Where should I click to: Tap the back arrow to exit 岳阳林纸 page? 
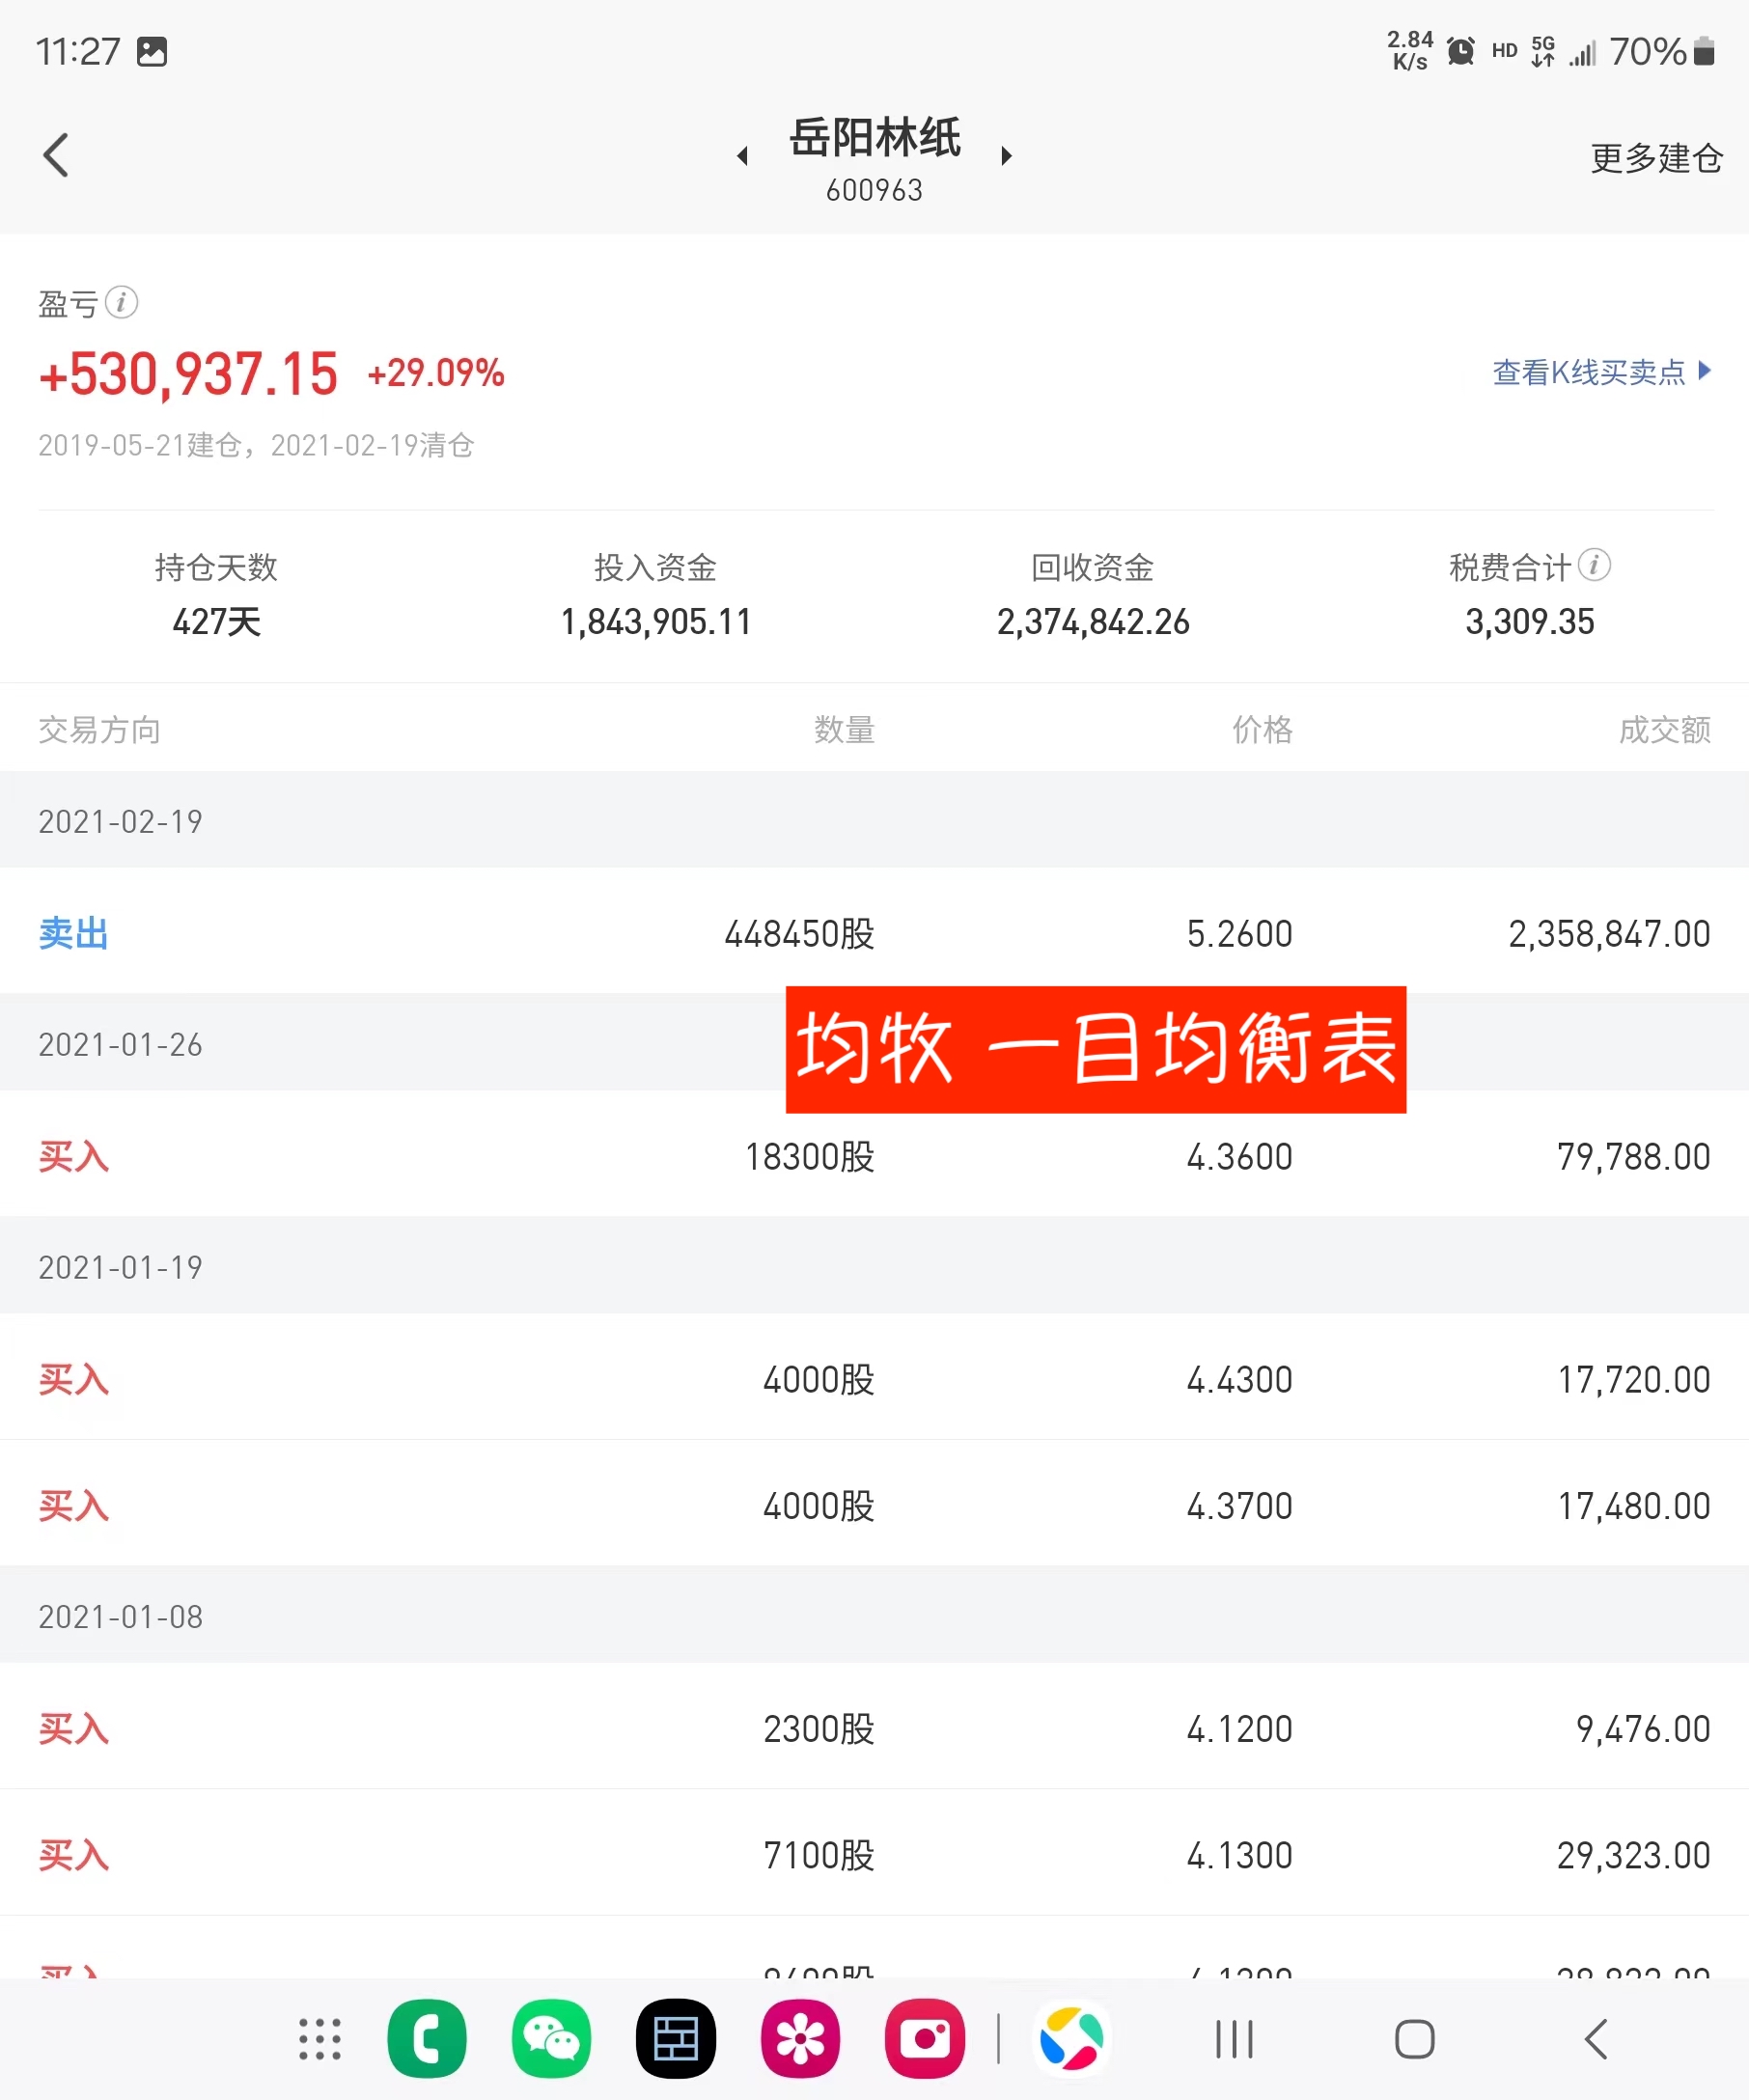(57, 155)
